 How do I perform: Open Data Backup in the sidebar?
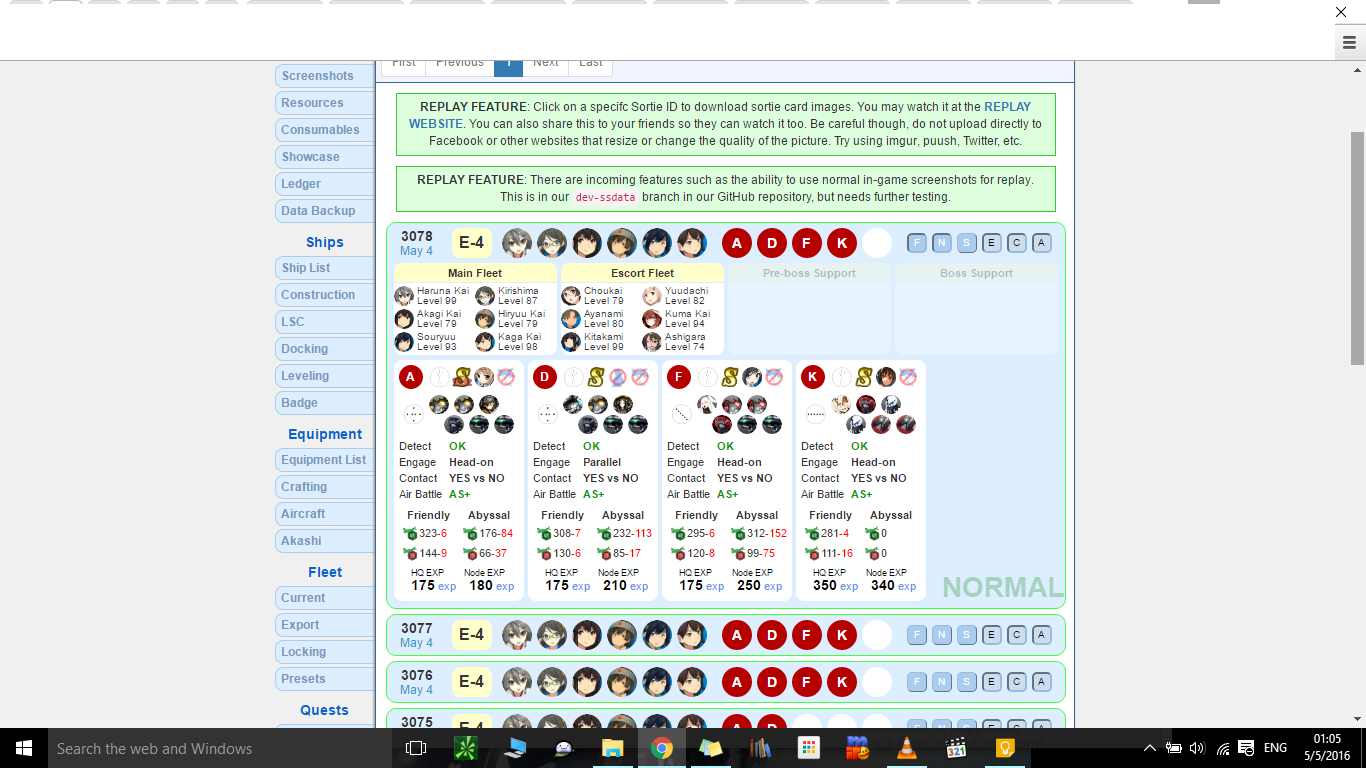tap(325, 211)
